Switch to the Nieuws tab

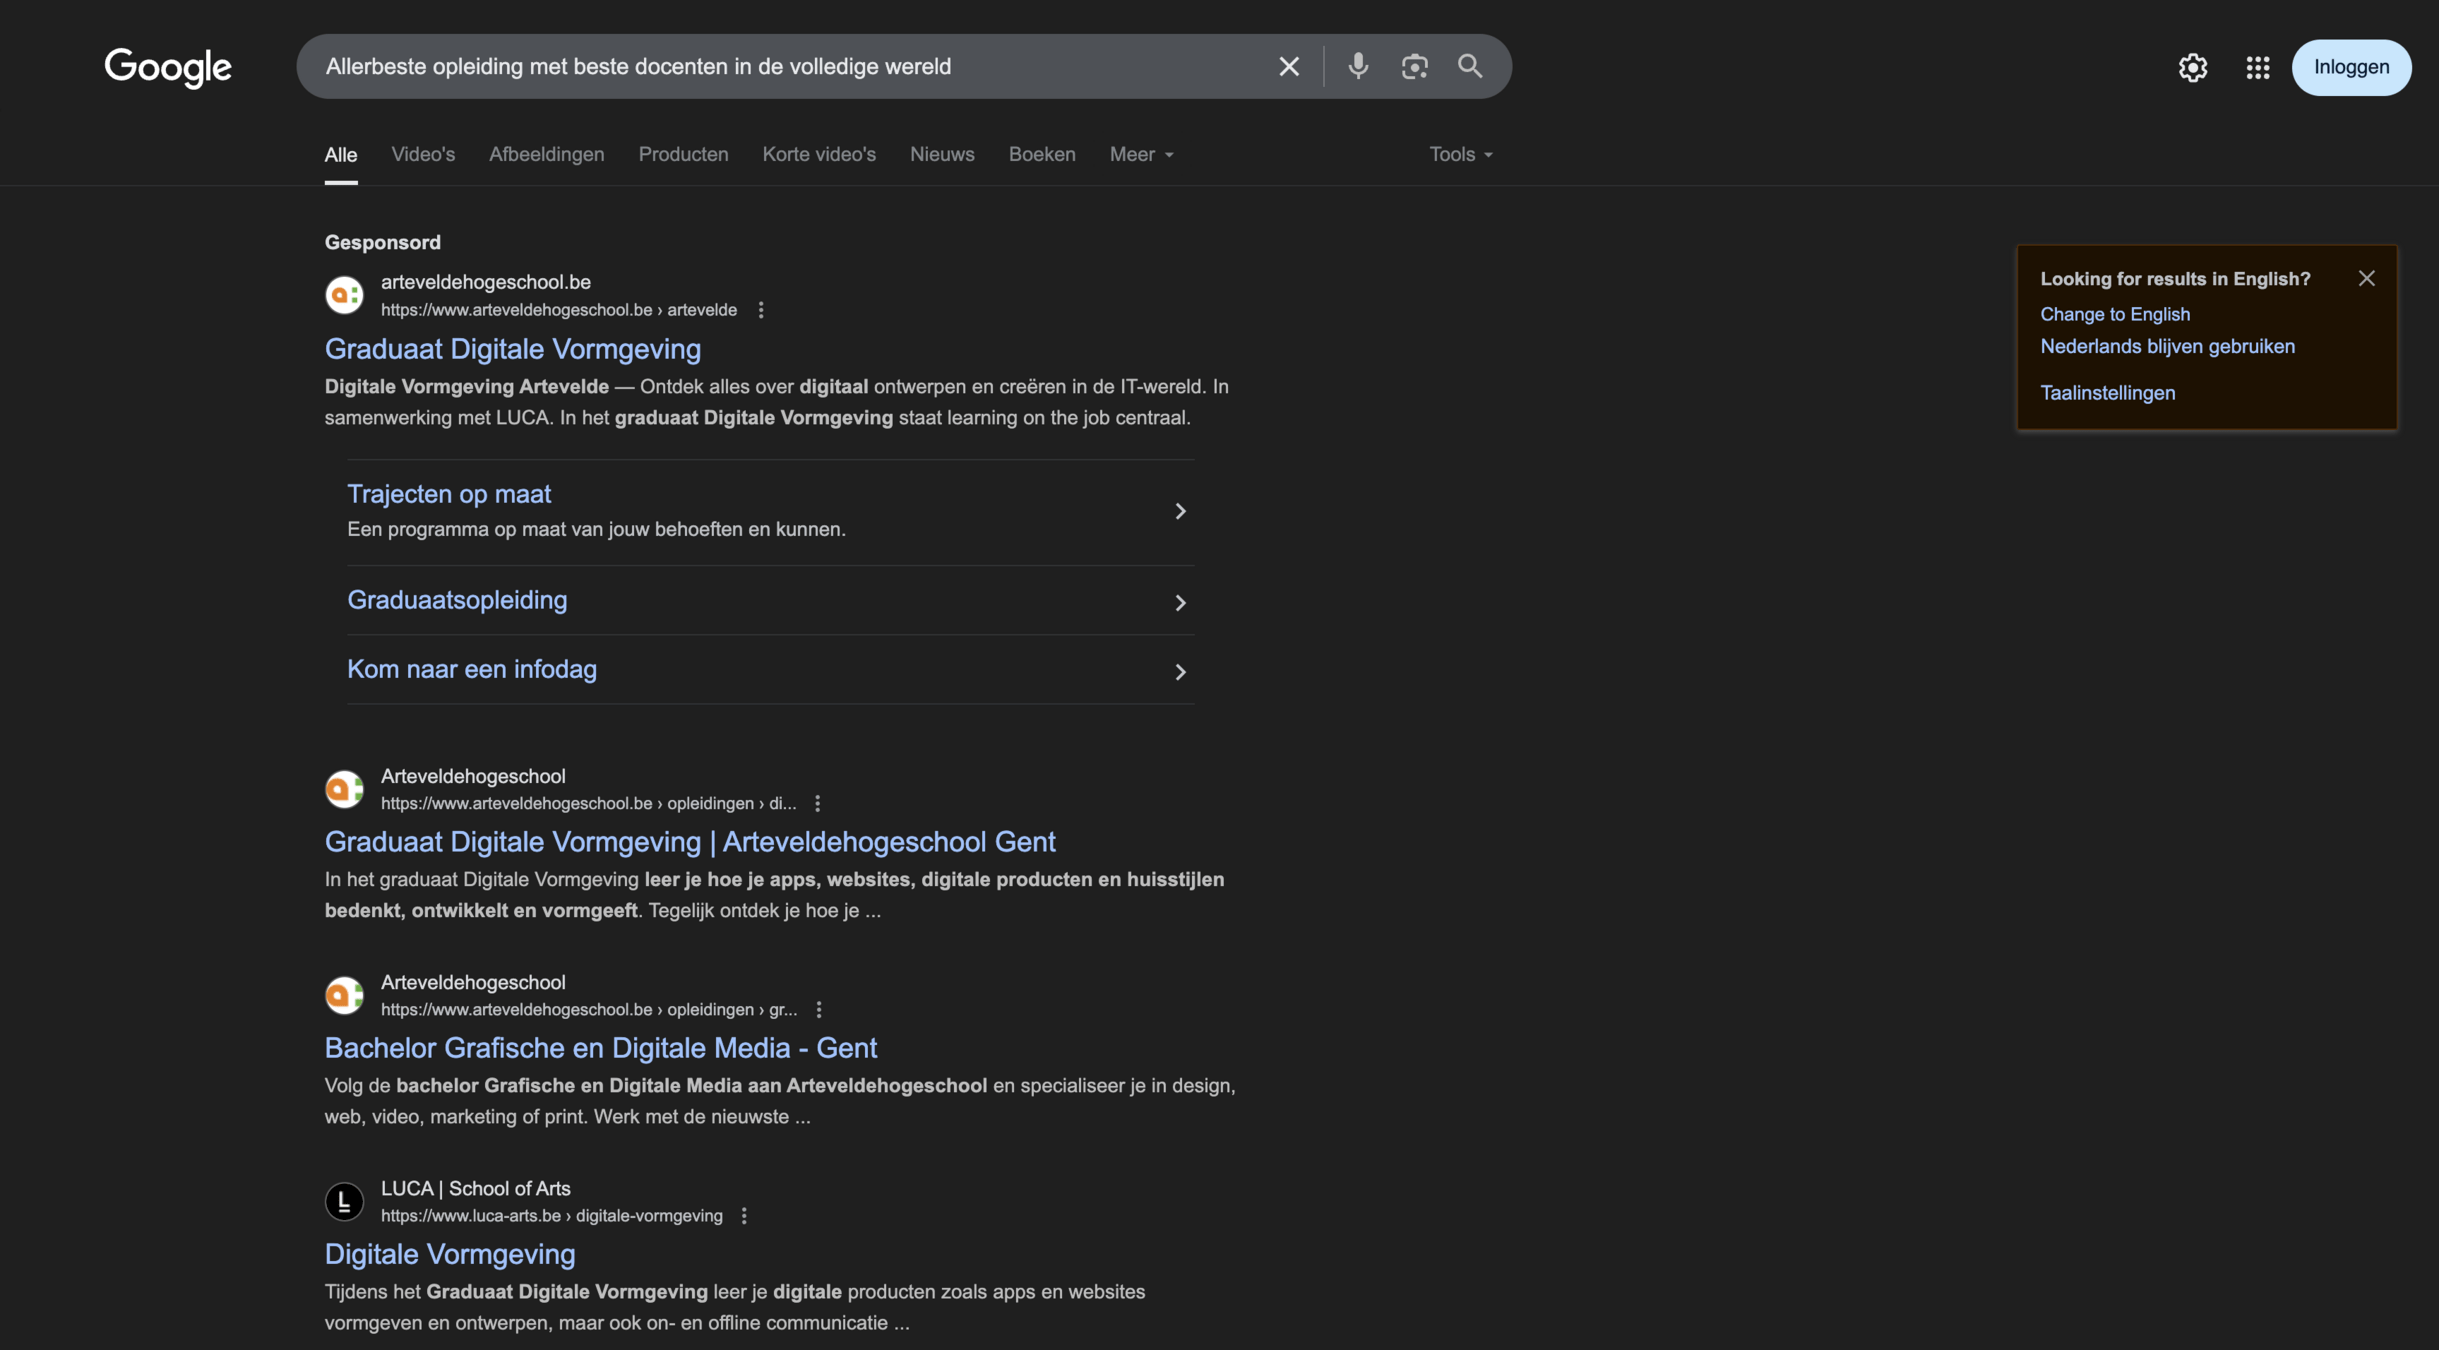[x=941, y=155]
